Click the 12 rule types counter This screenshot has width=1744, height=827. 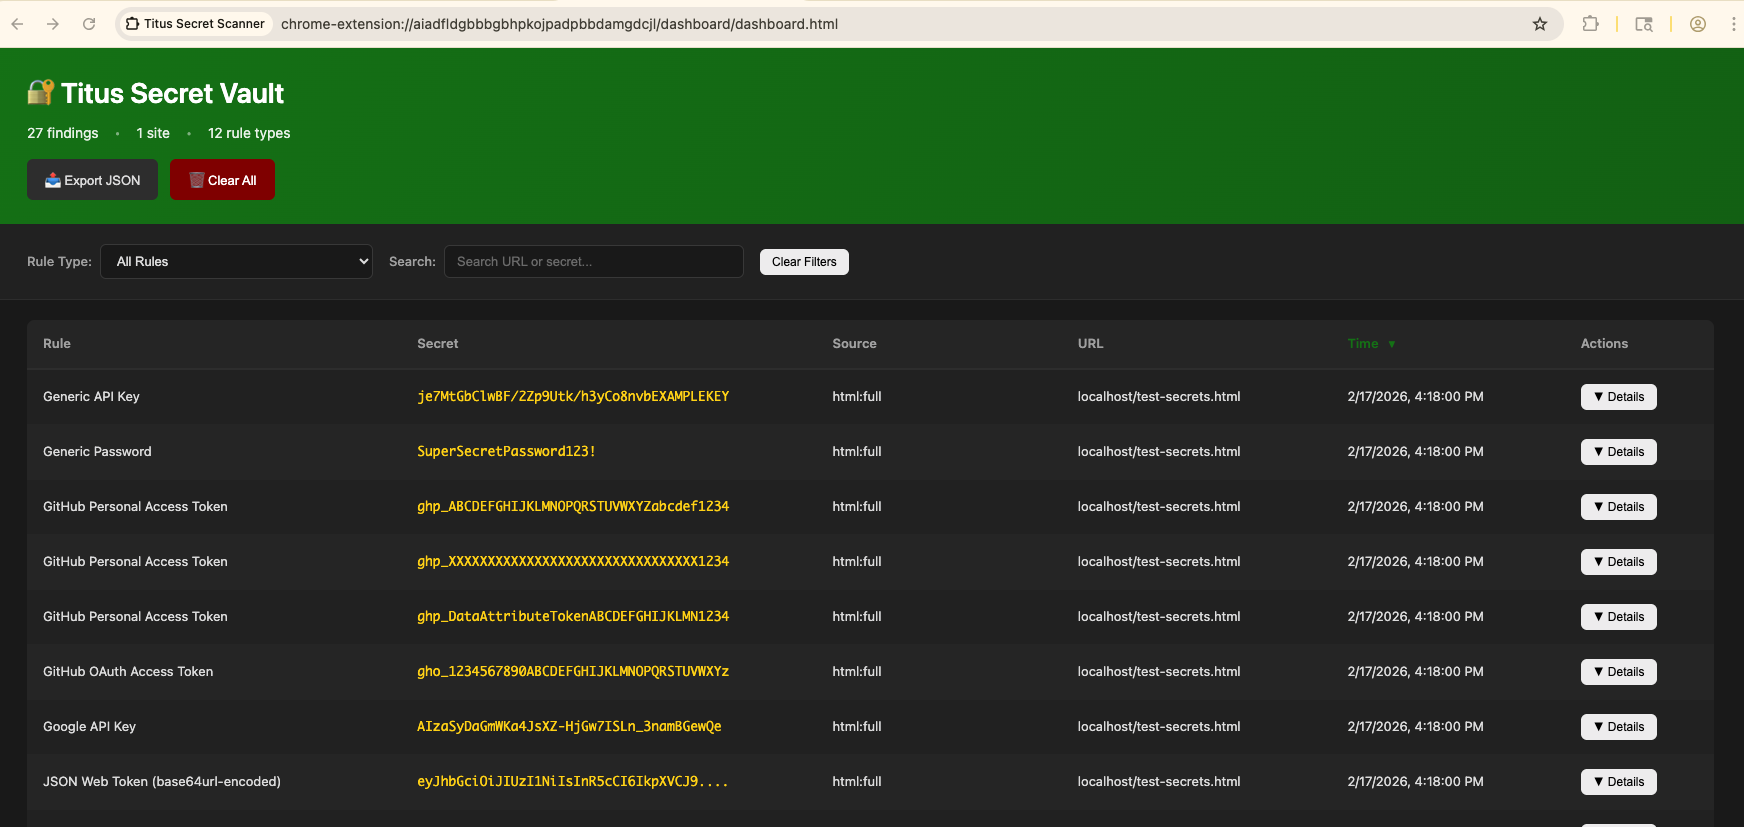(x=249, y=133)
